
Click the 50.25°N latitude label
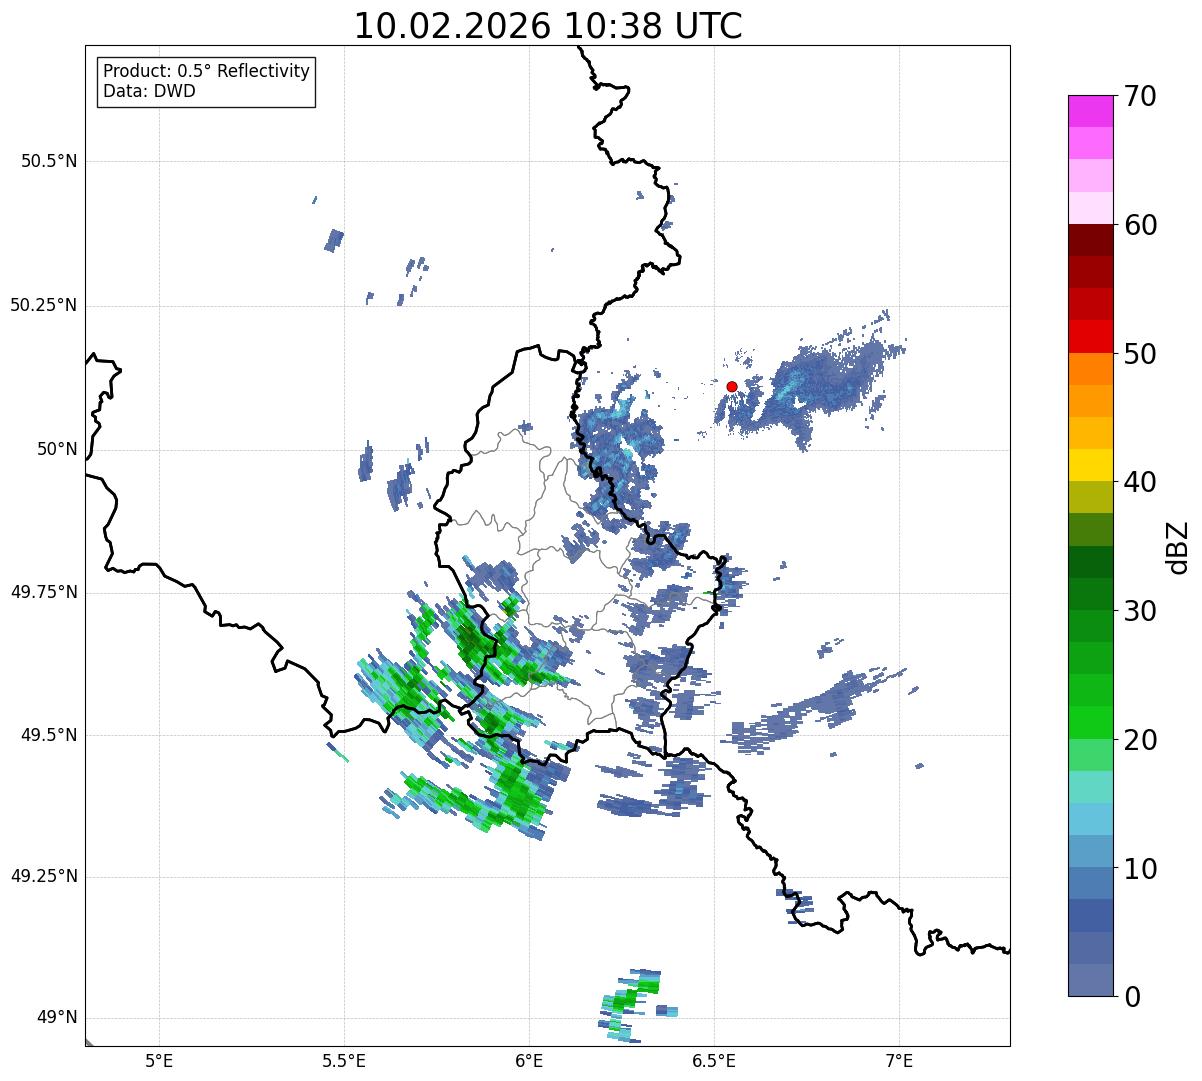(x=43, y=305)
